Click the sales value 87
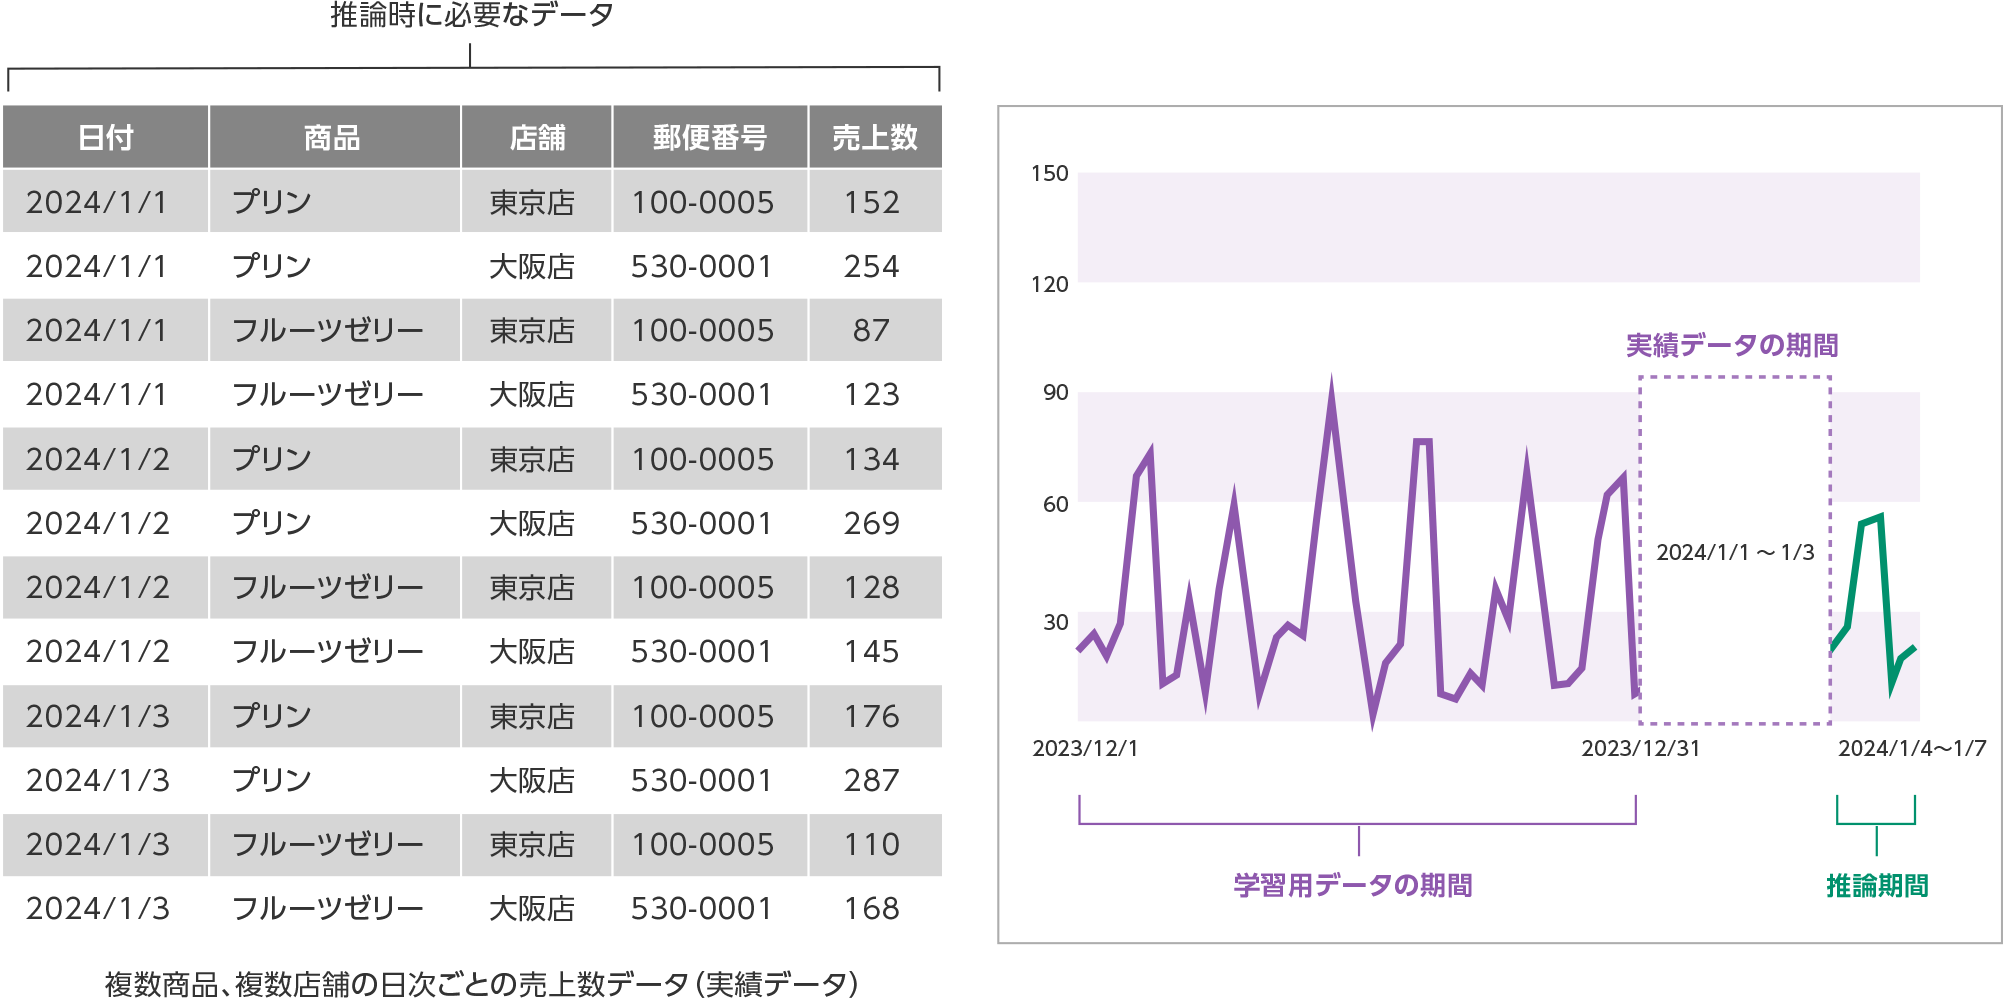Image resolution: width=2003 pixels, height=1000 pixels. click(x=872, y=330)
